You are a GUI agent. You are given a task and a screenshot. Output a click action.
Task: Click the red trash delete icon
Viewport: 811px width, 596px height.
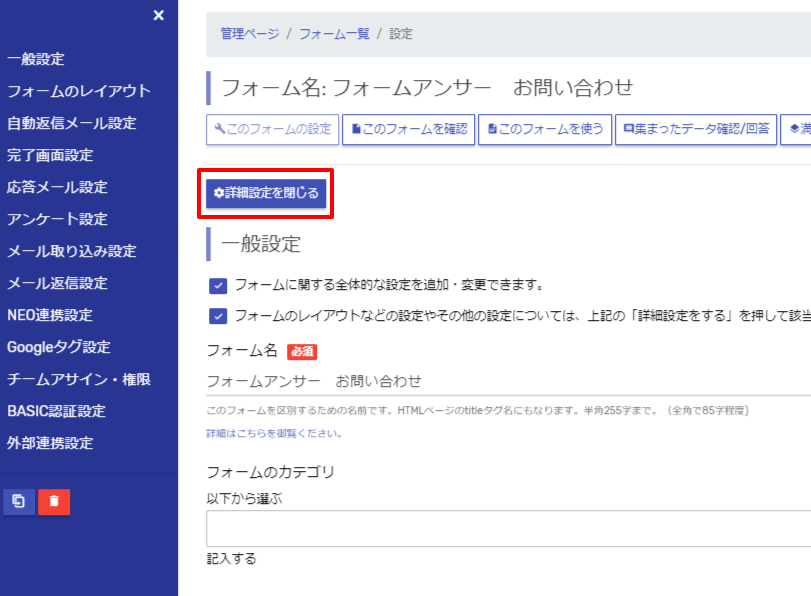coord(54,502)
